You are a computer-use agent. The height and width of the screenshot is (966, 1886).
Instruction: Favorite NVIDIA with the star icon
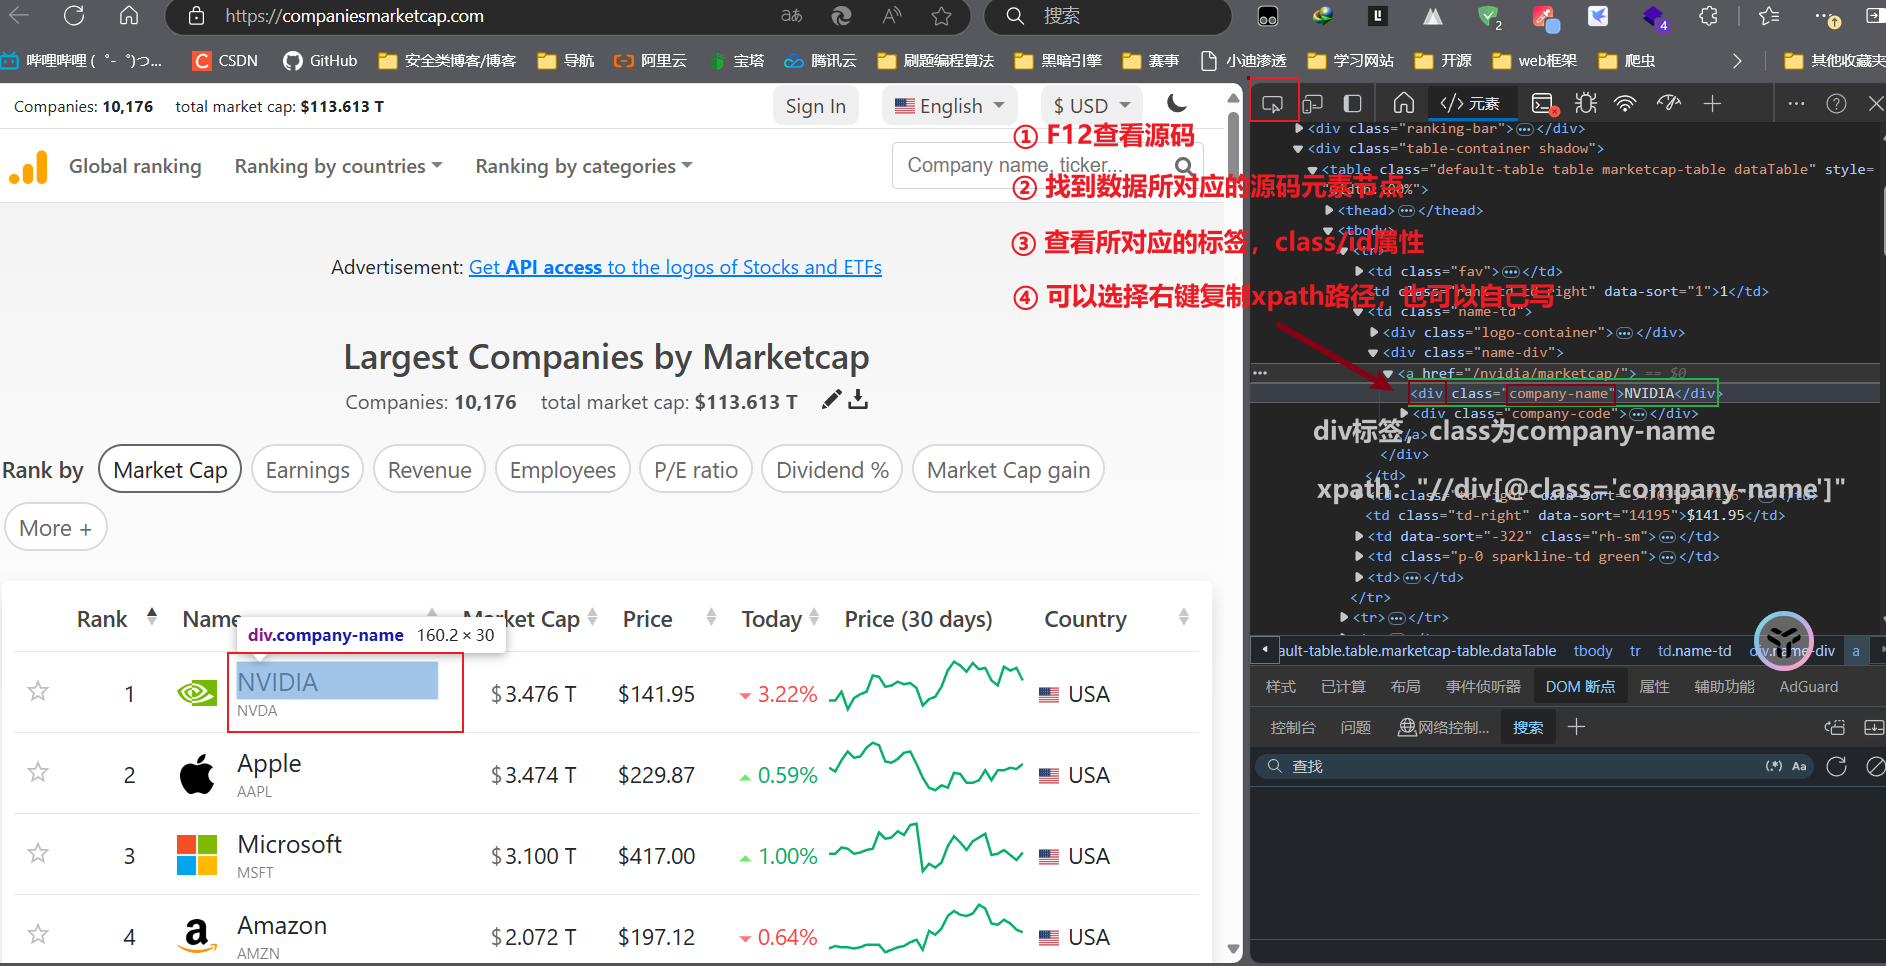[x=38, y=692]
